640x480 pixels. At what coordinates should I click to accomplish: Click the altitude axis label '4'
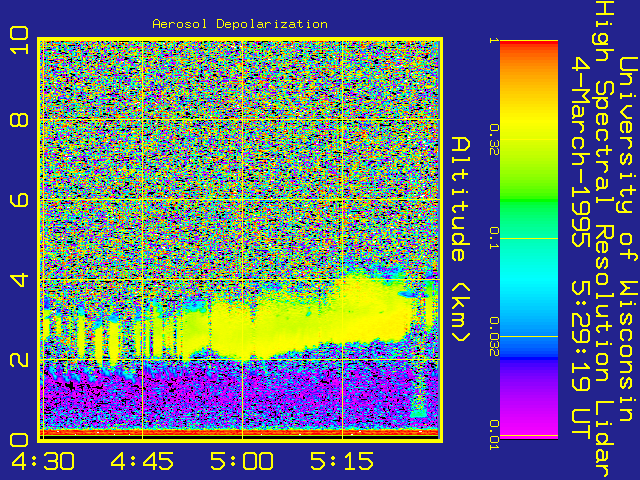(x=19, y=280)
